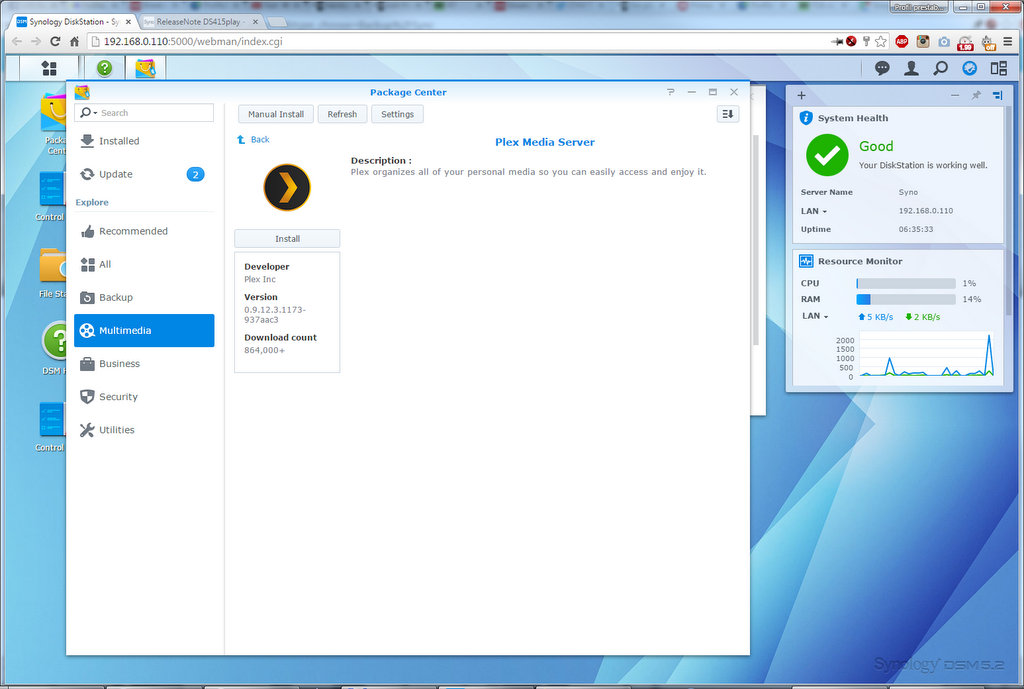
Task: Click the Package Center help question mark
Action: (x=671, y=92)
